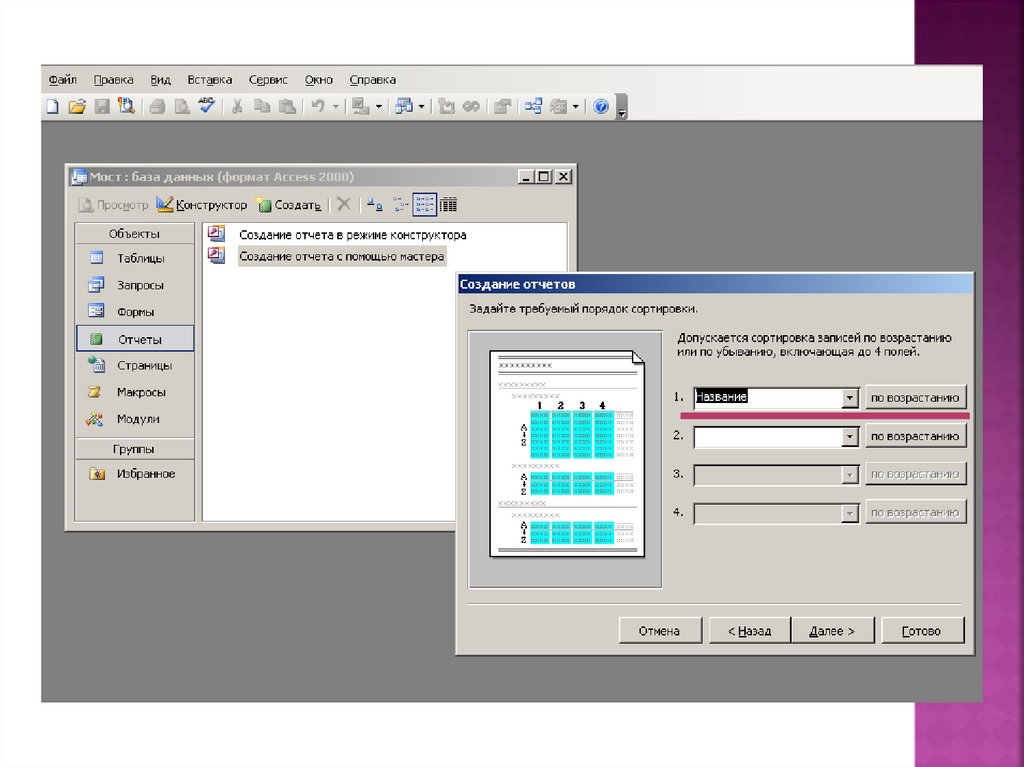Select Таблицы in the objects pane

139,258
